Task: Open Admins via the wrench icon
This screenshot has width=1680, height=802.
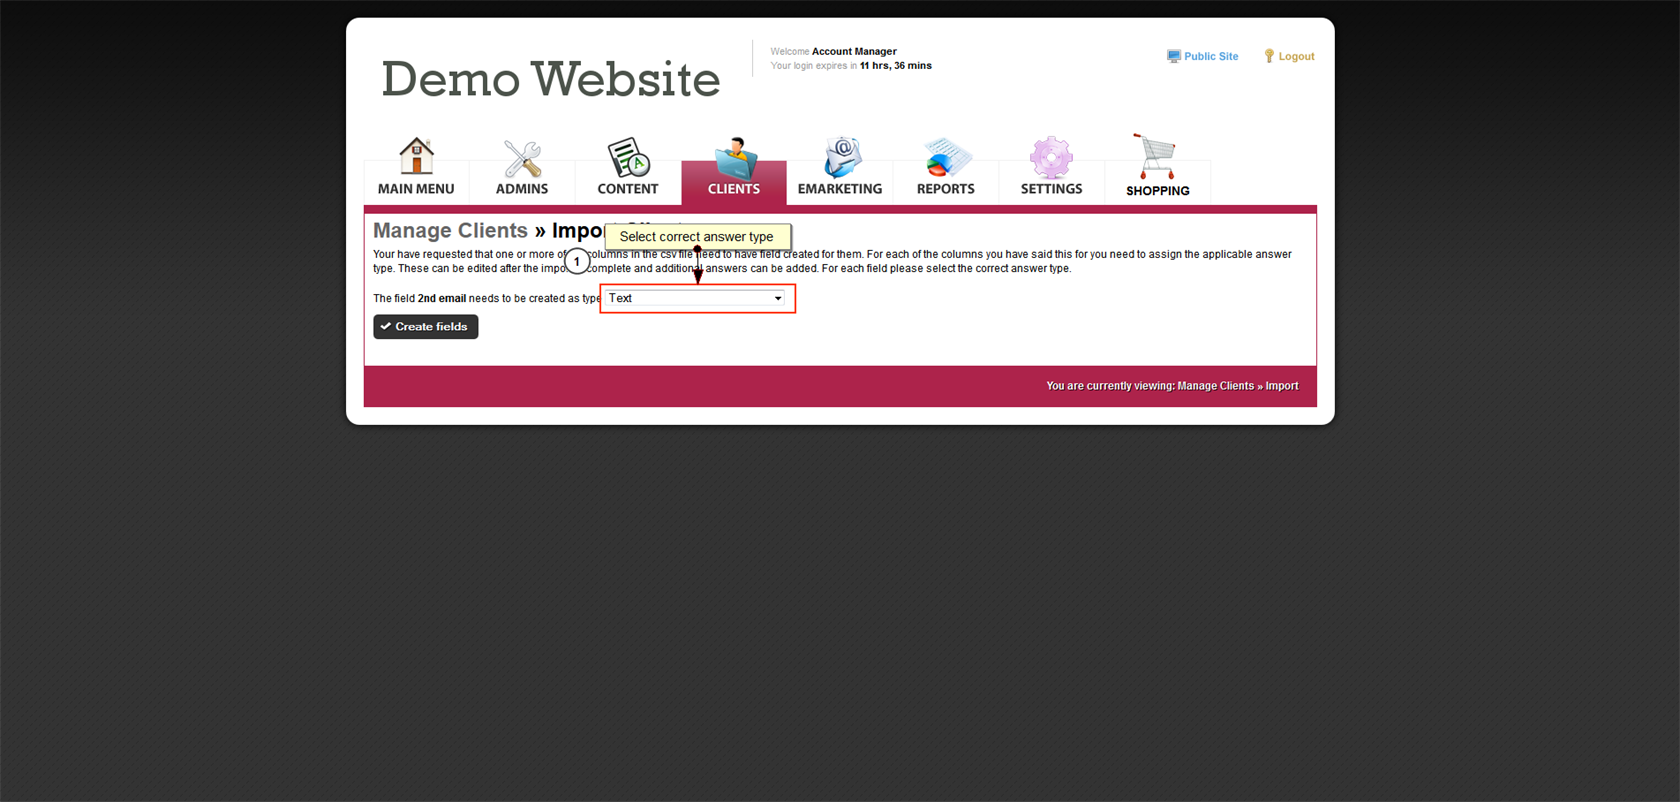Action: point(522,159)
